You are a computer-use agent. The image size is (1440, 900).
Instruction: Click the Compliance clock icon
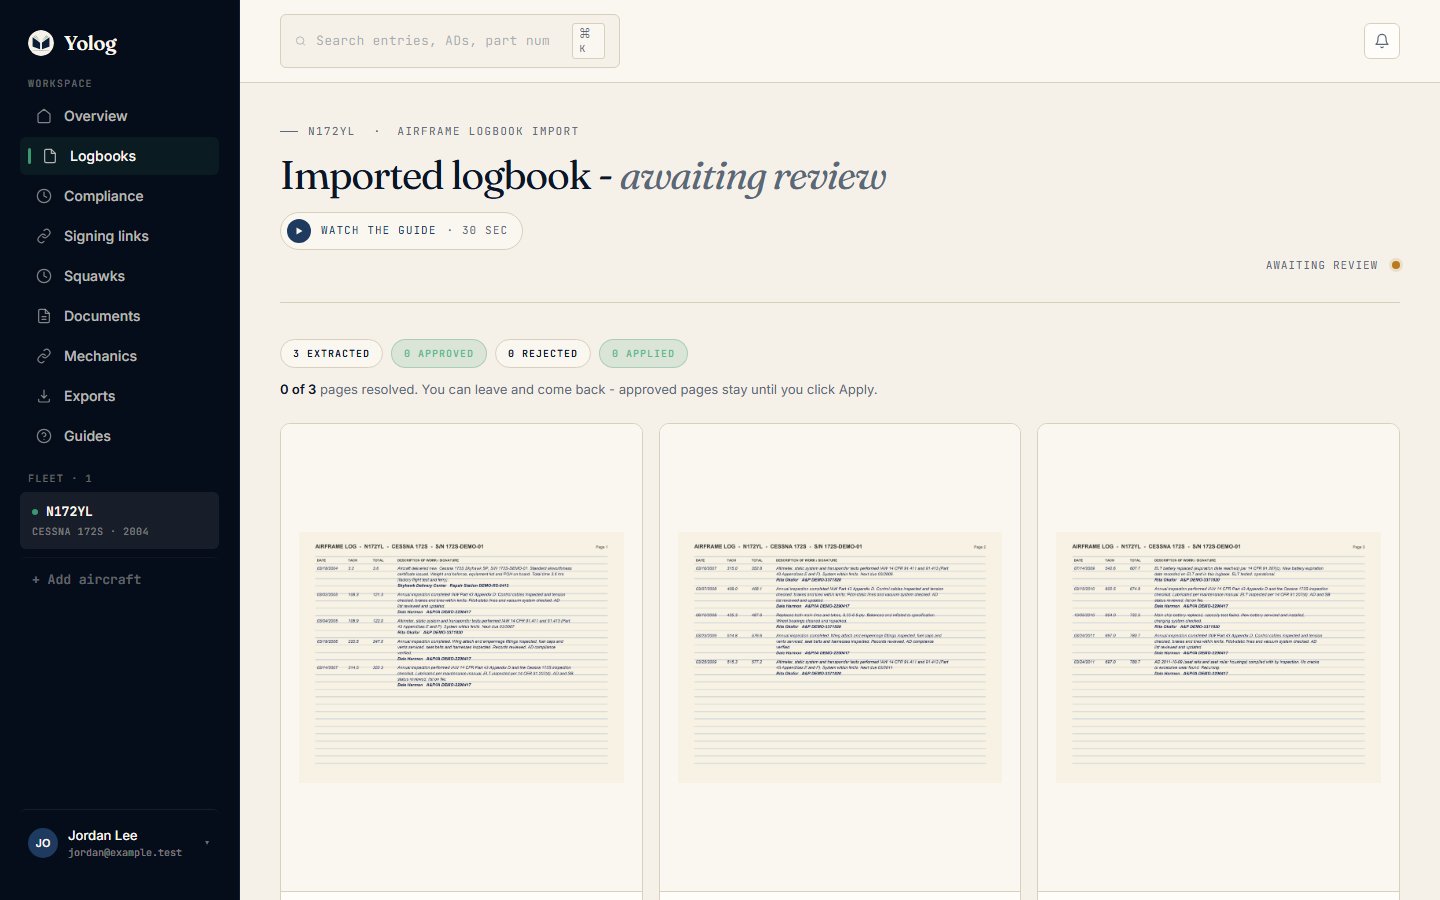44,196
